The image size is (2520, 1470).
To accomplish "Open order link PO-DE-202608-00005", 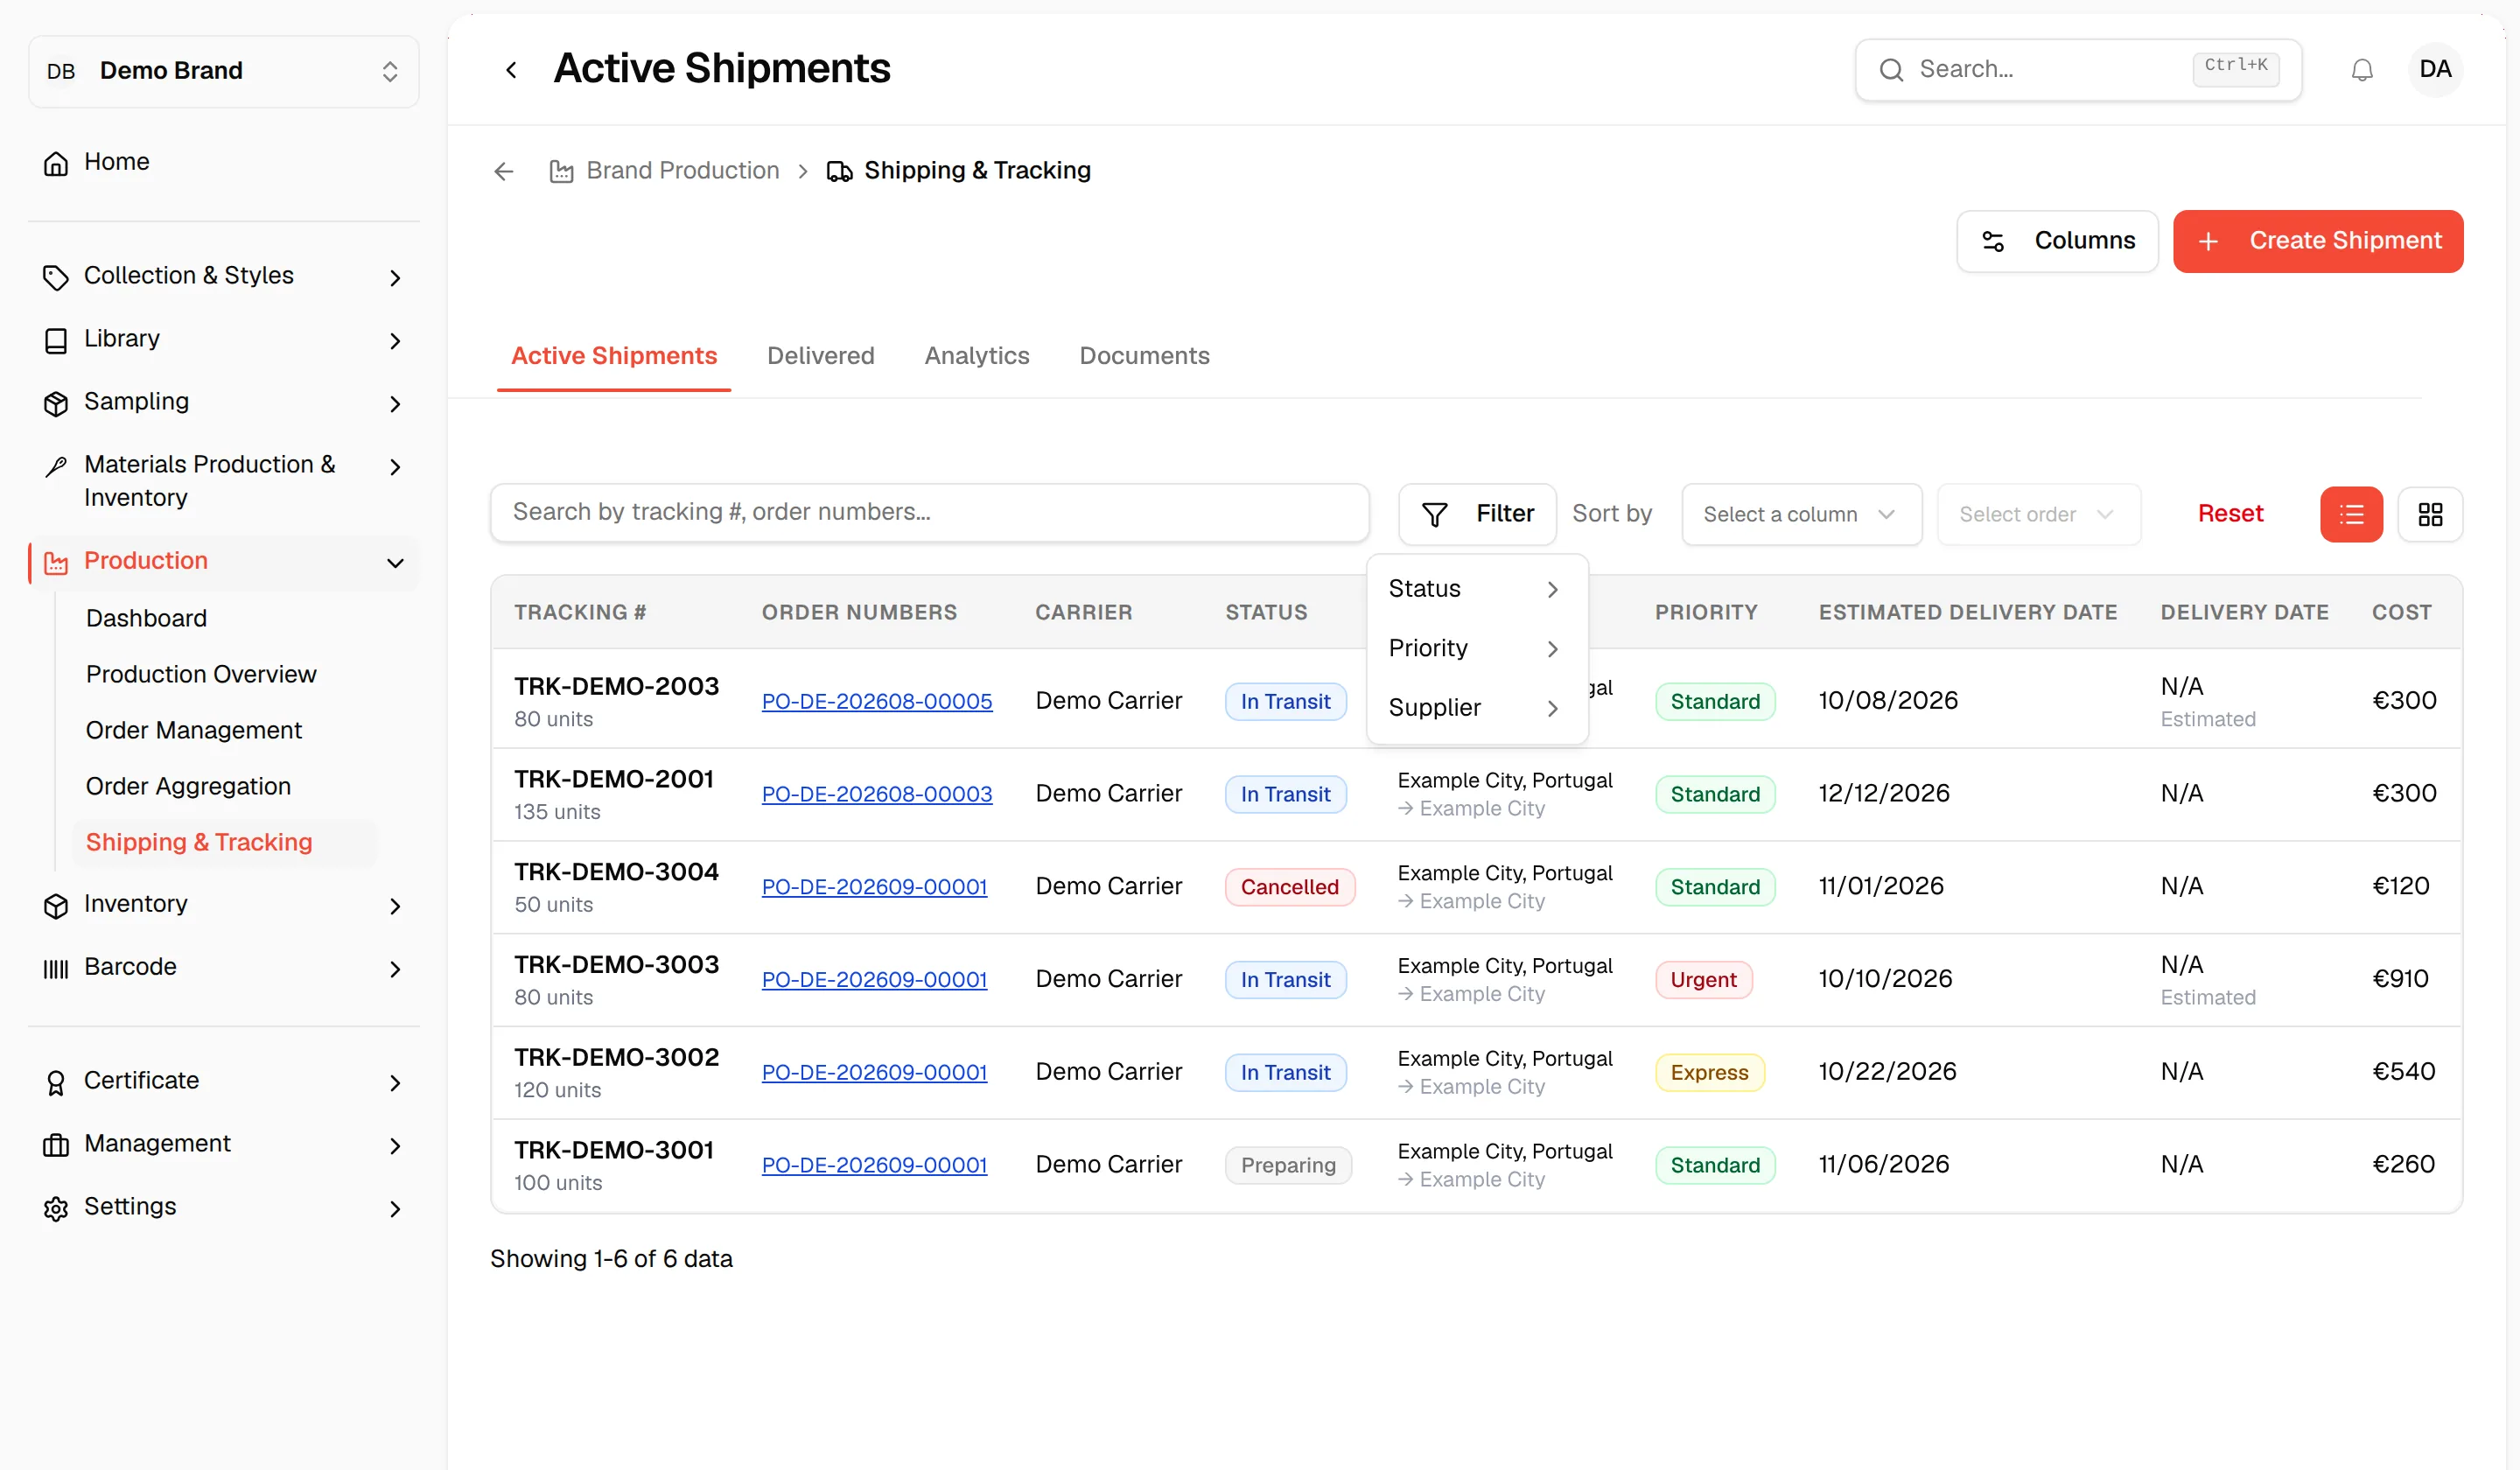I will (877, 702).
